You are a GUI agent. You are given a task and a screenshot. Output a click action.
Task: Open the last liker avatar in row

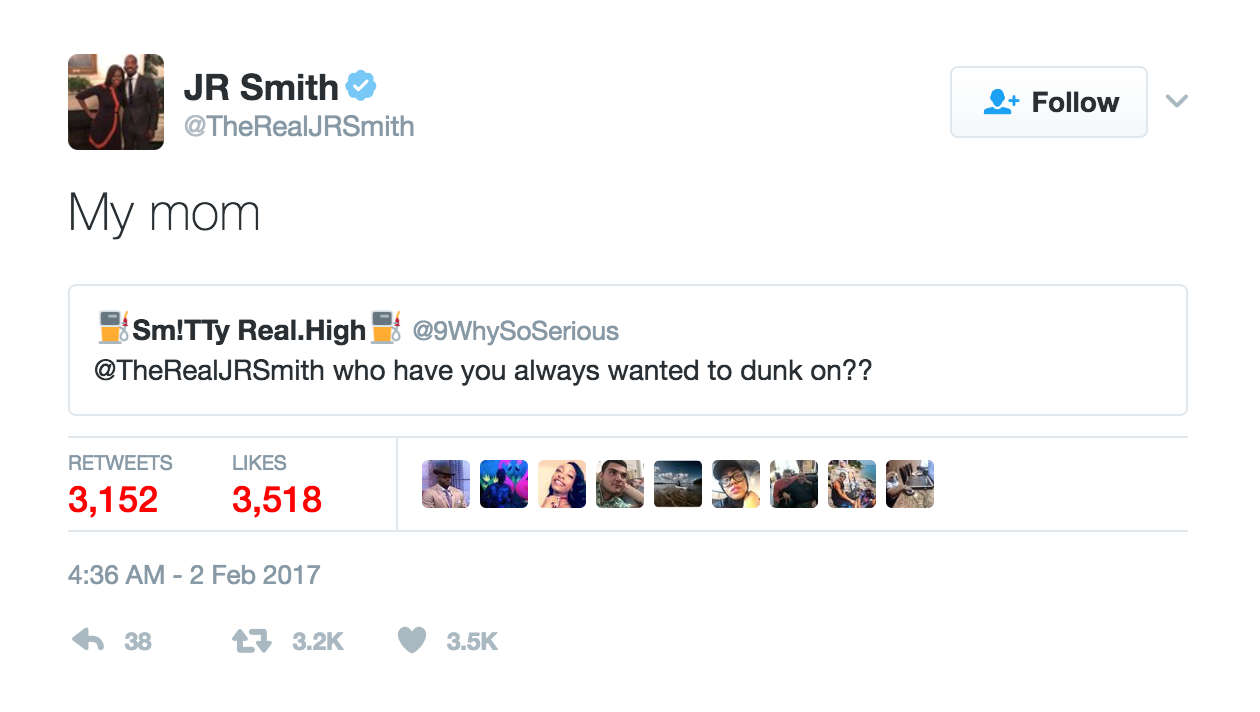910,484
